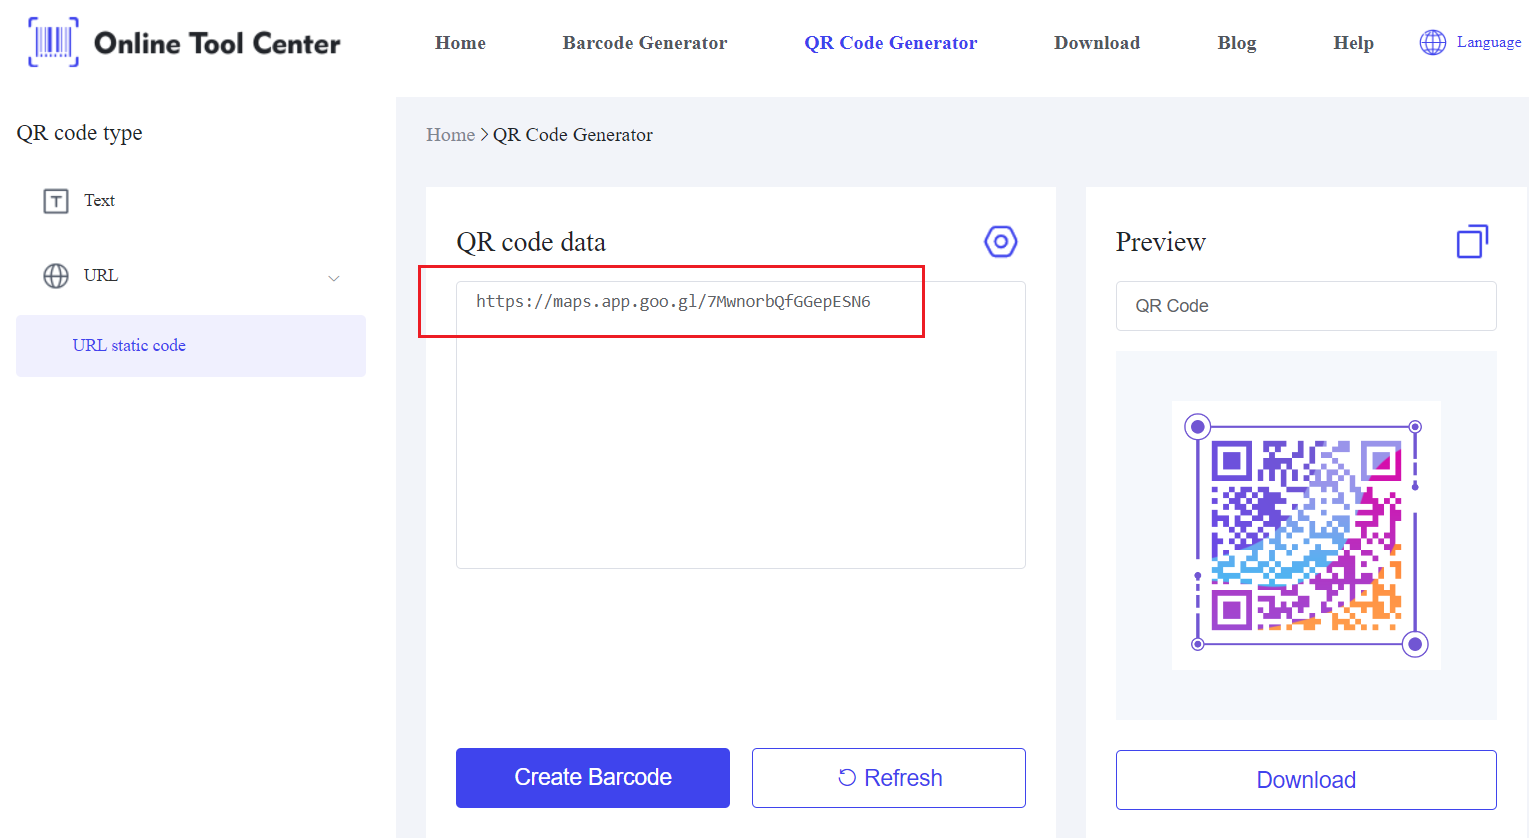Open the Help page
This screenshot has height=838, width=1529.
click(1353, 43)
